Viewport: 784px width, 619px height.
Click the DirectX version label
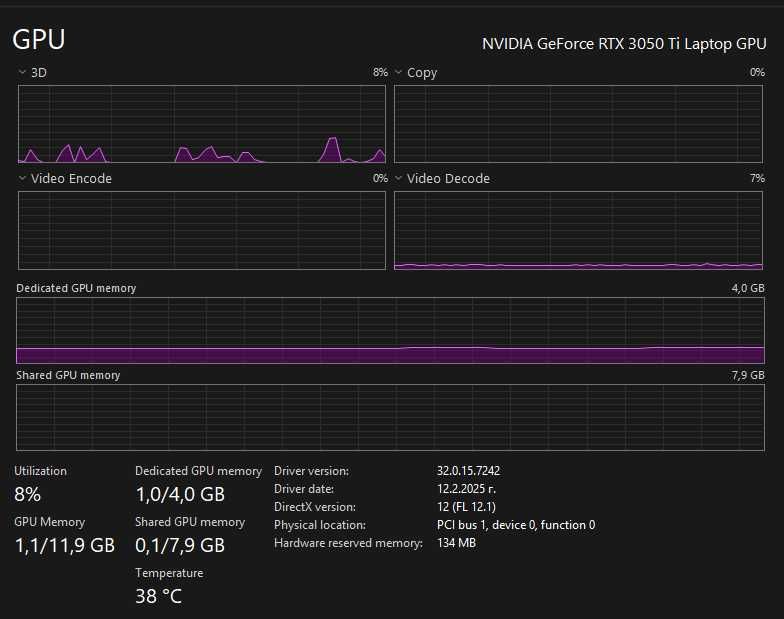pyautogui.click(x=315, y=507)
